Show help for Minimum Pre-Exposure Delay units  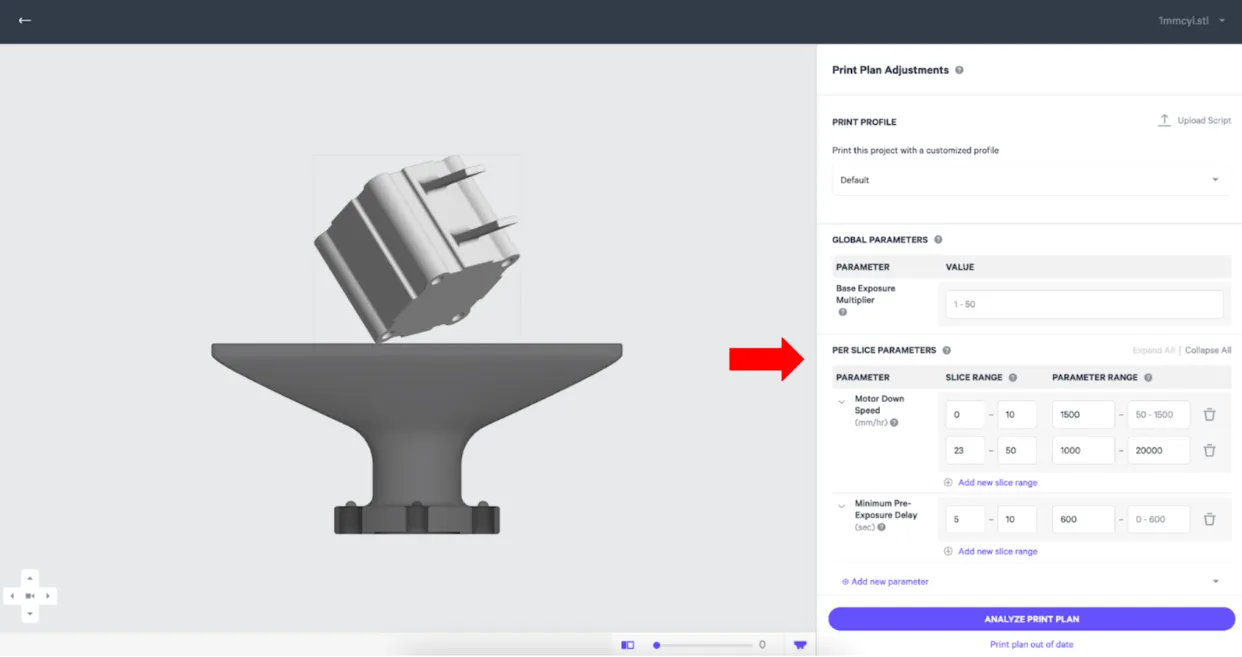(881, 527)
